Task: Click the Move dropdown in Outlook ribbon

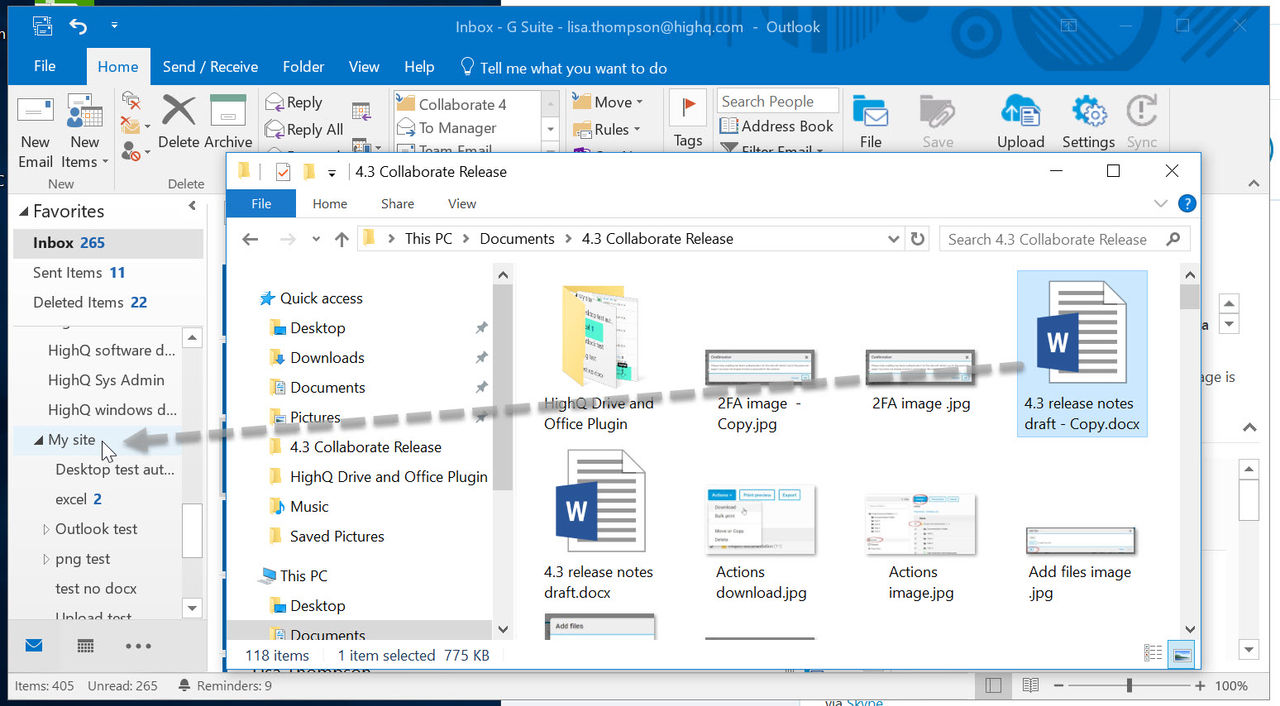Action: (607, 102)
